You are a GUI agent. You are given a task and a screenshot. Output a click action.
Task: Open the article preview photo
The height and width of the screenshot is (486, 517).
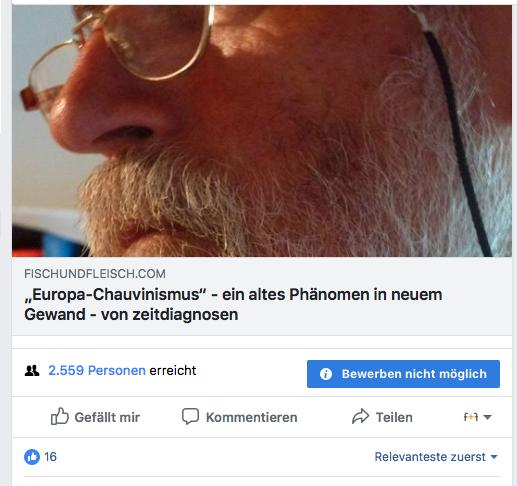(262, 131)
